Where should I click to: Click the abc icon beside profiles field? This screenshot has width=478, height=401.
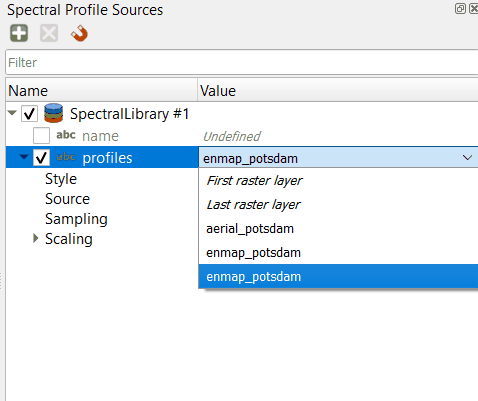66,157
